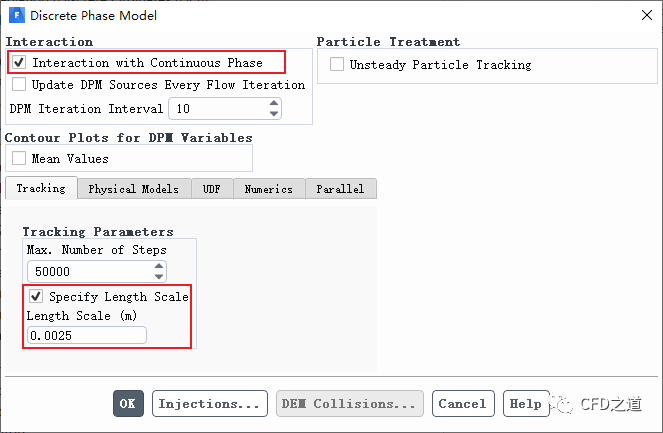Uncheck Specify Length Scale option

36,297
